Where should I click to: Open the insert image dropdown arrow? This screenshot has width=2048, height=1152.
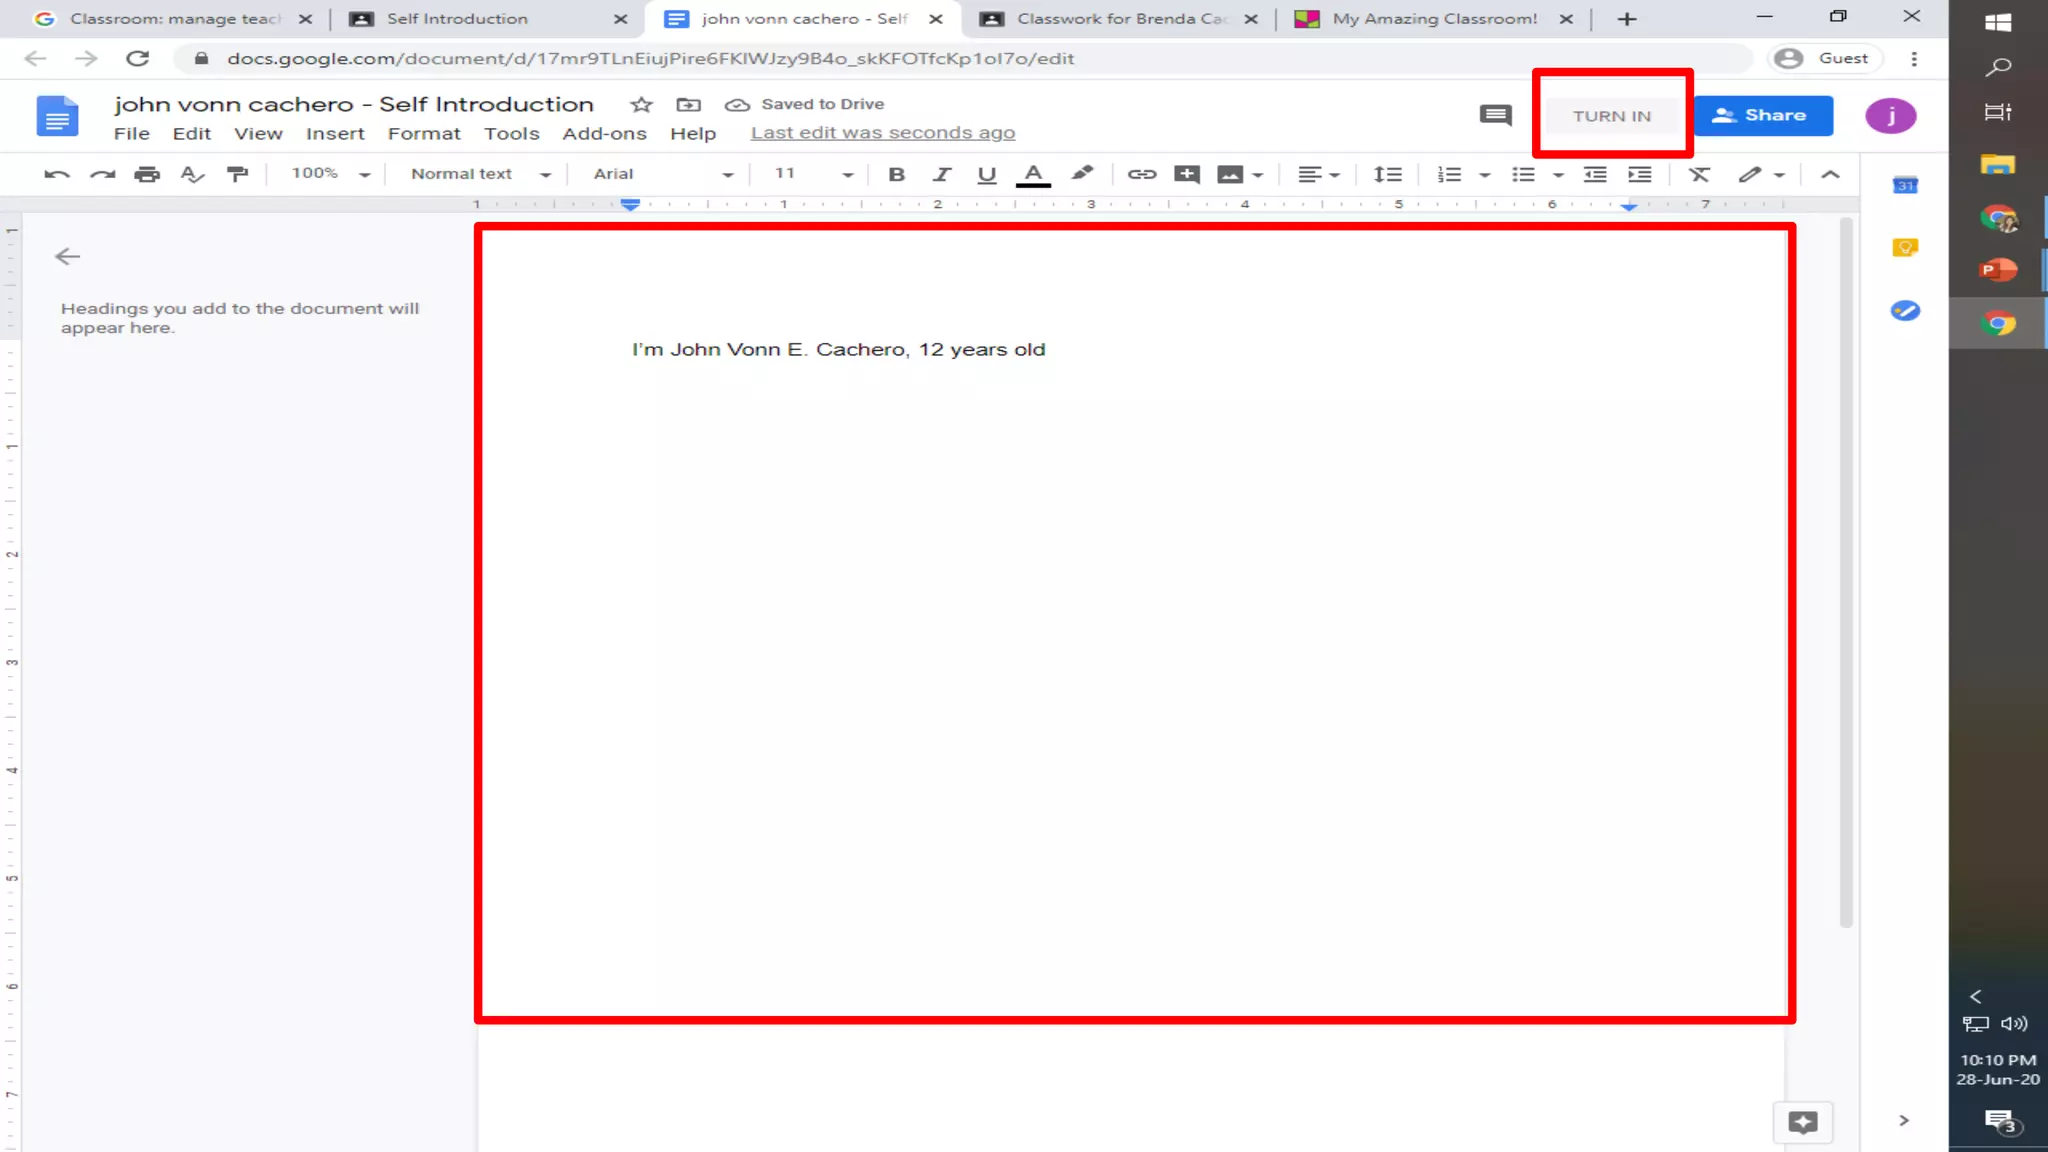pos(1258,175)
